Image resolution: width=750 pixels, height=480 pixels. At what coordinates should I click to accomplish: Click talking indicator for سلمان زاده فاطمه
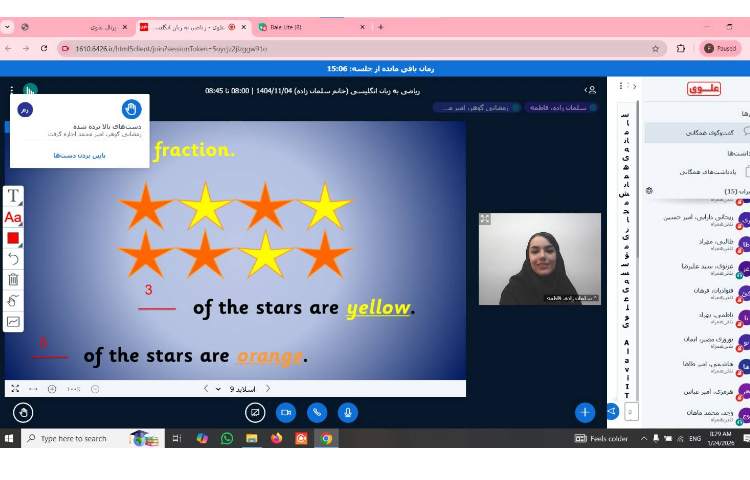pyautogui.click(x=562, y=108)
